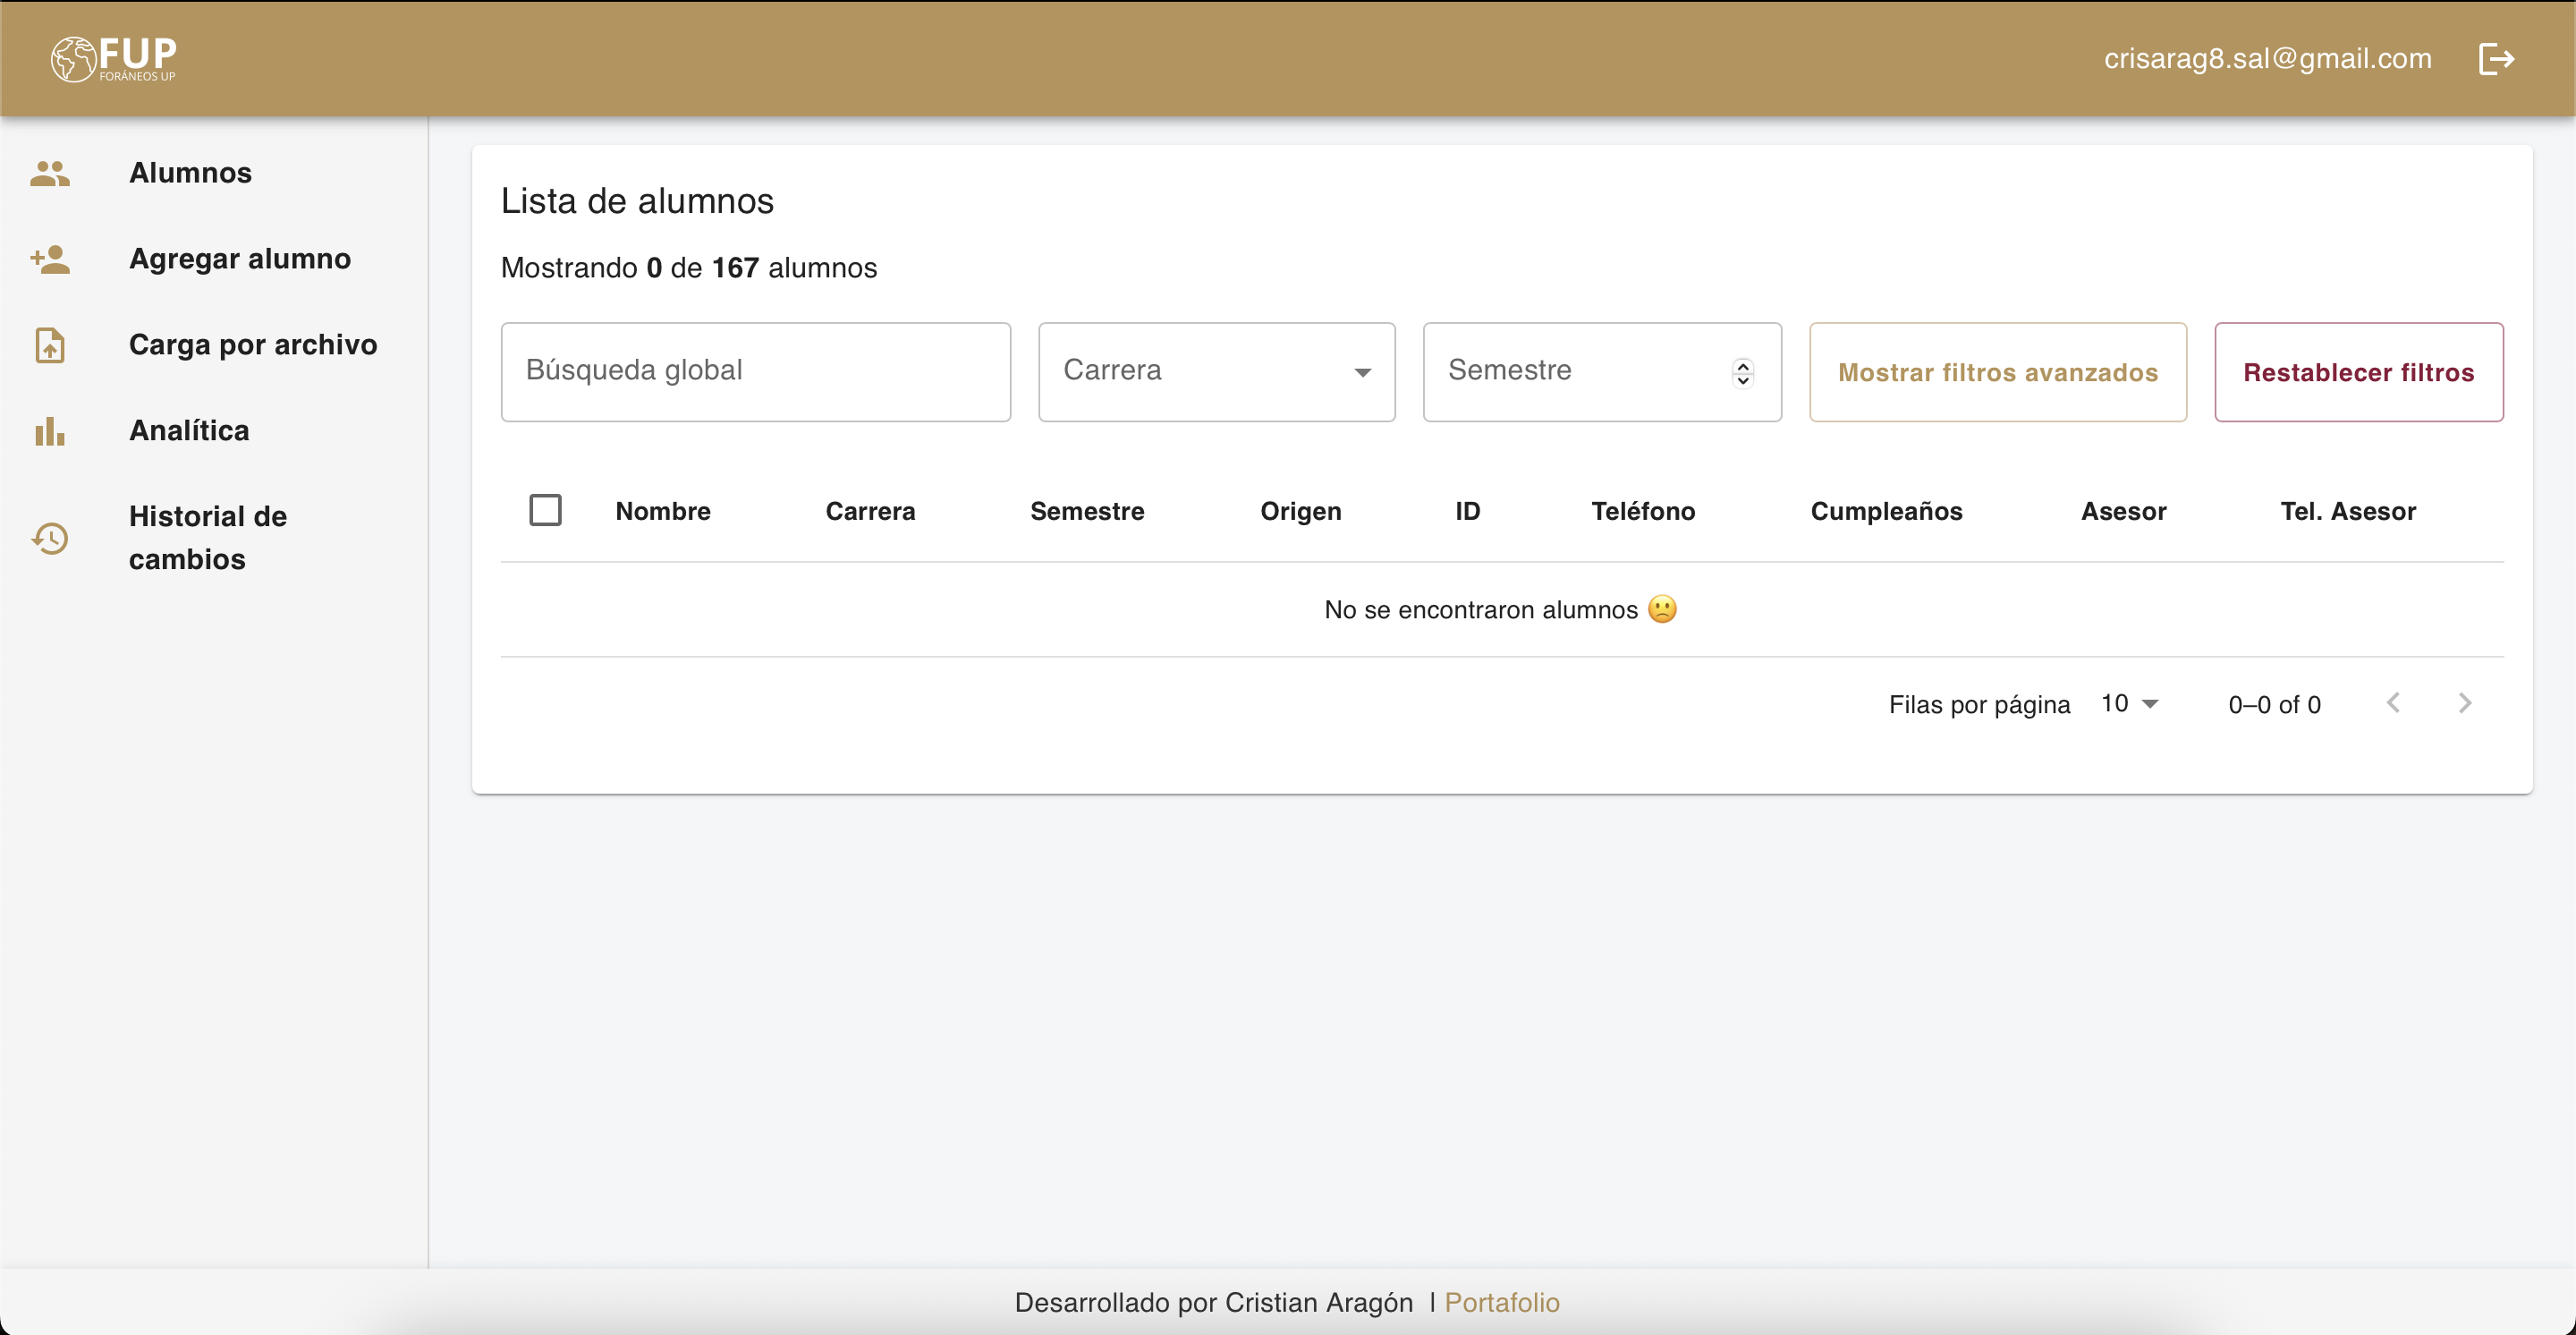Click Restablecer filtros button
The width and height of the screenshot is (2576, 1335).
(x=2358, y=372)
